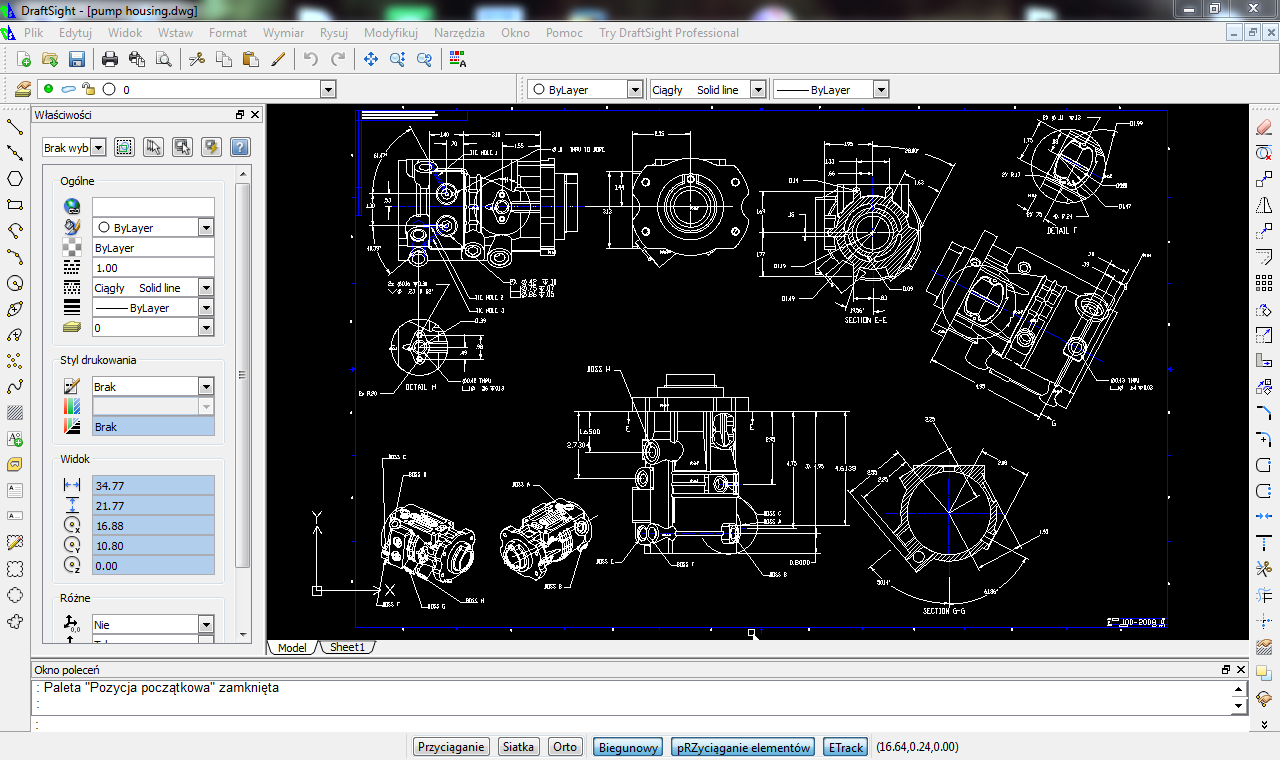Select the Pan tool icon

click(x=370, y=59)
